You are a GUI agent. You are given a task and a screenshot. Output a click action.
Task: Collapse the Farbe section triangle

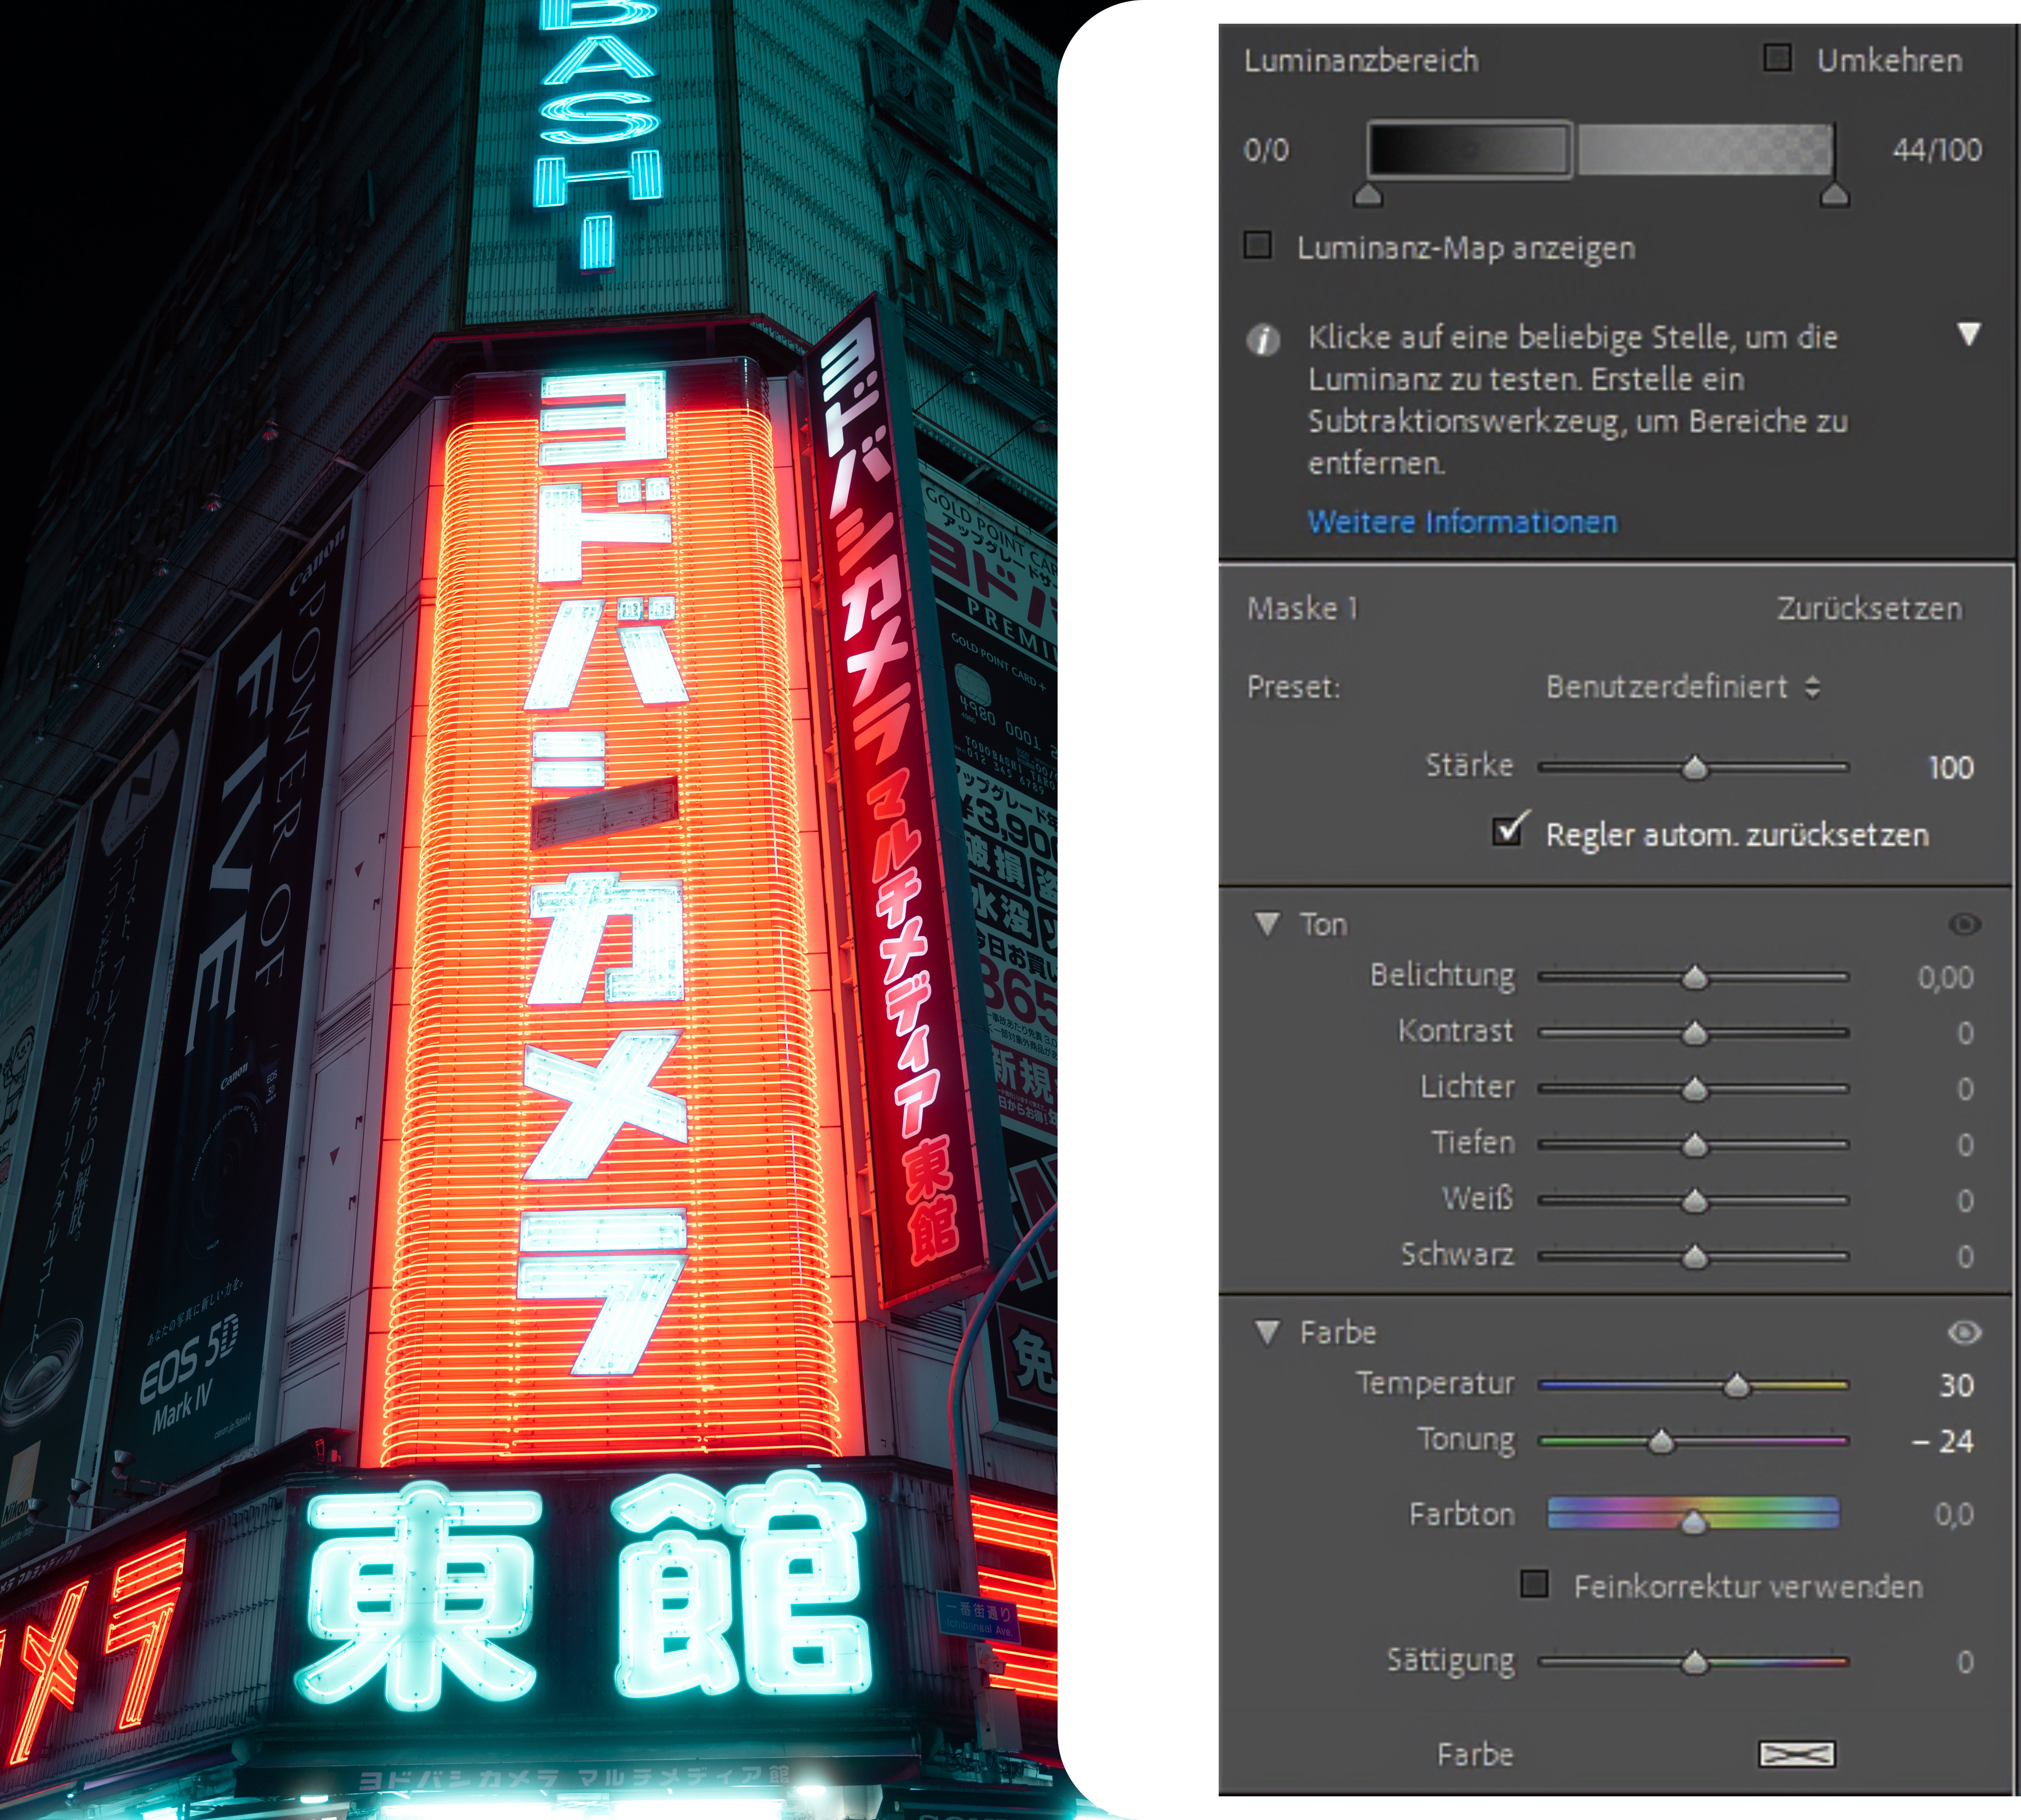tap(1267, 1331)
